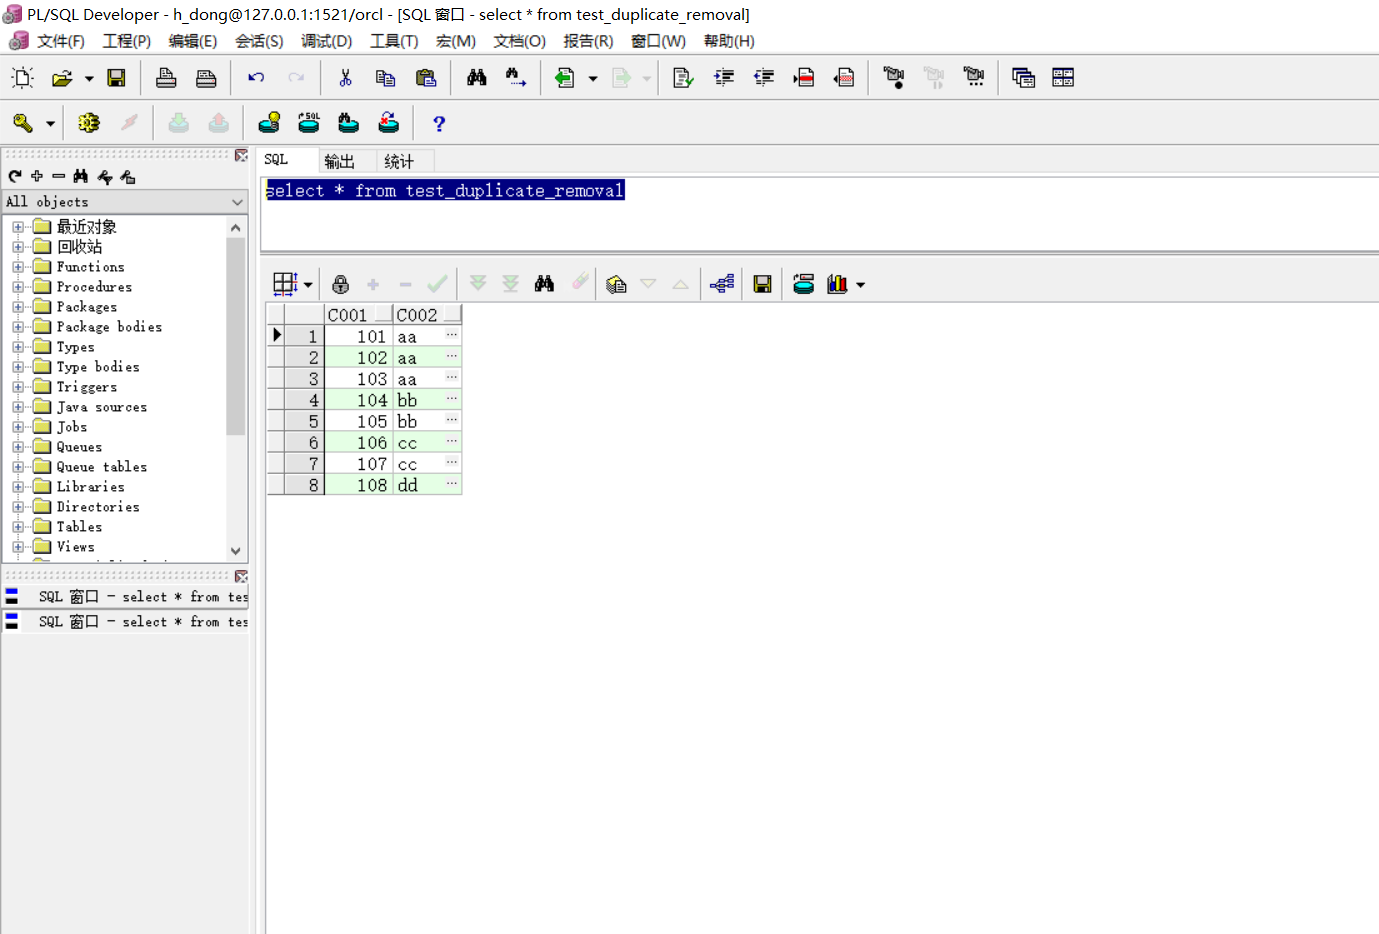Click the Print icon
1379x934 pixels.
pos(166,78)
